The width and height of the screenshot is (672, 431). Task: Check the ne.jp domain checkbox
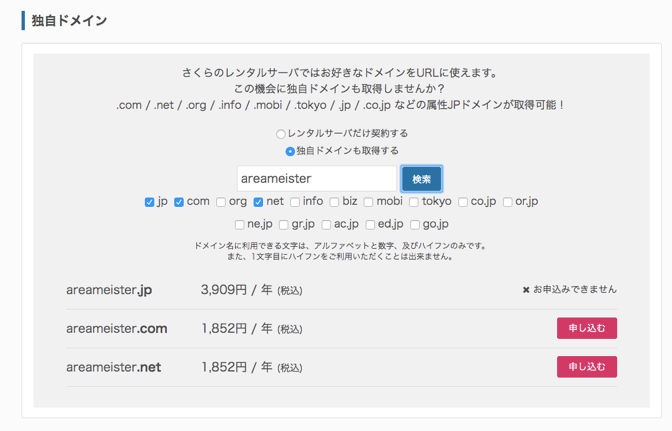point(239,226)
